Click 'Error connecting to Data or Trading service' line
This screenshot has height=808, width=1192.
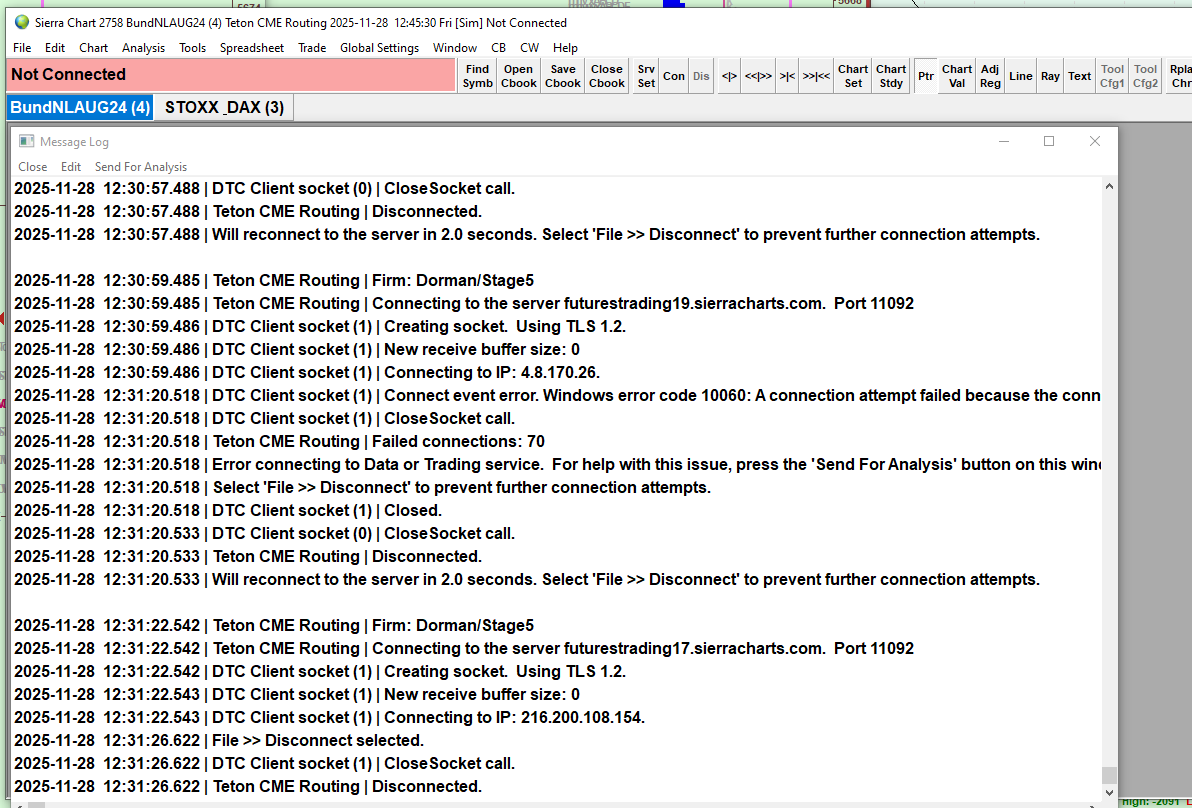557,464
